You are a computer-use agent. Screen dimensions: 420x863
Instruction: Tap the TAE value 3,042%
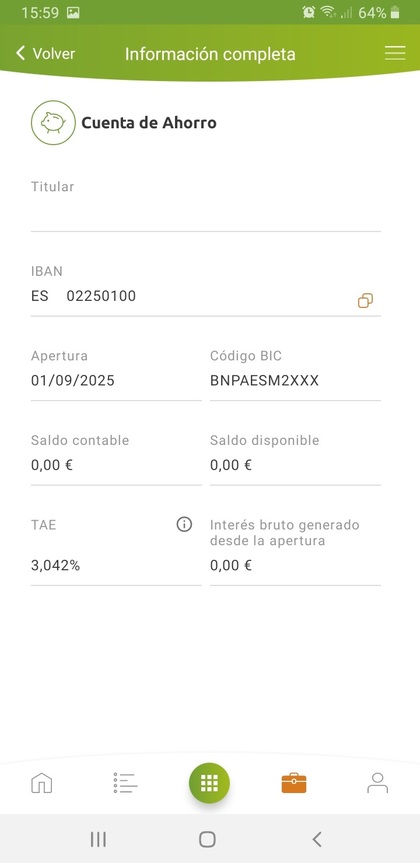tap(56, 565)
